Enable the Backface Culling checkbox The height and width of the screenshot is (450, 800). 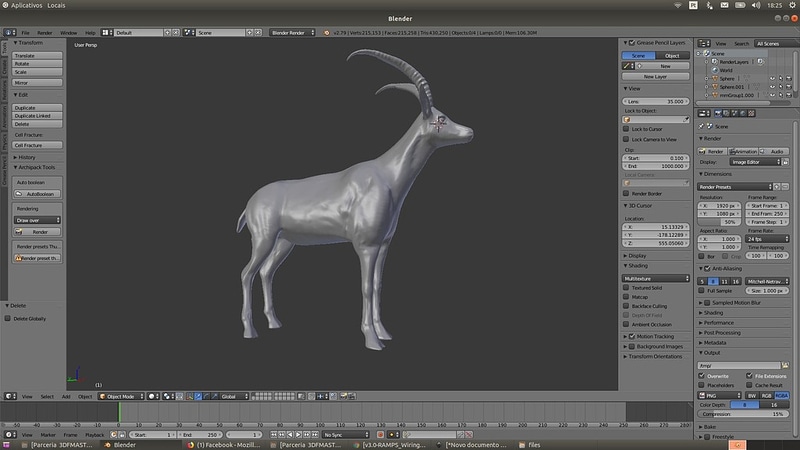click(626, 306)
